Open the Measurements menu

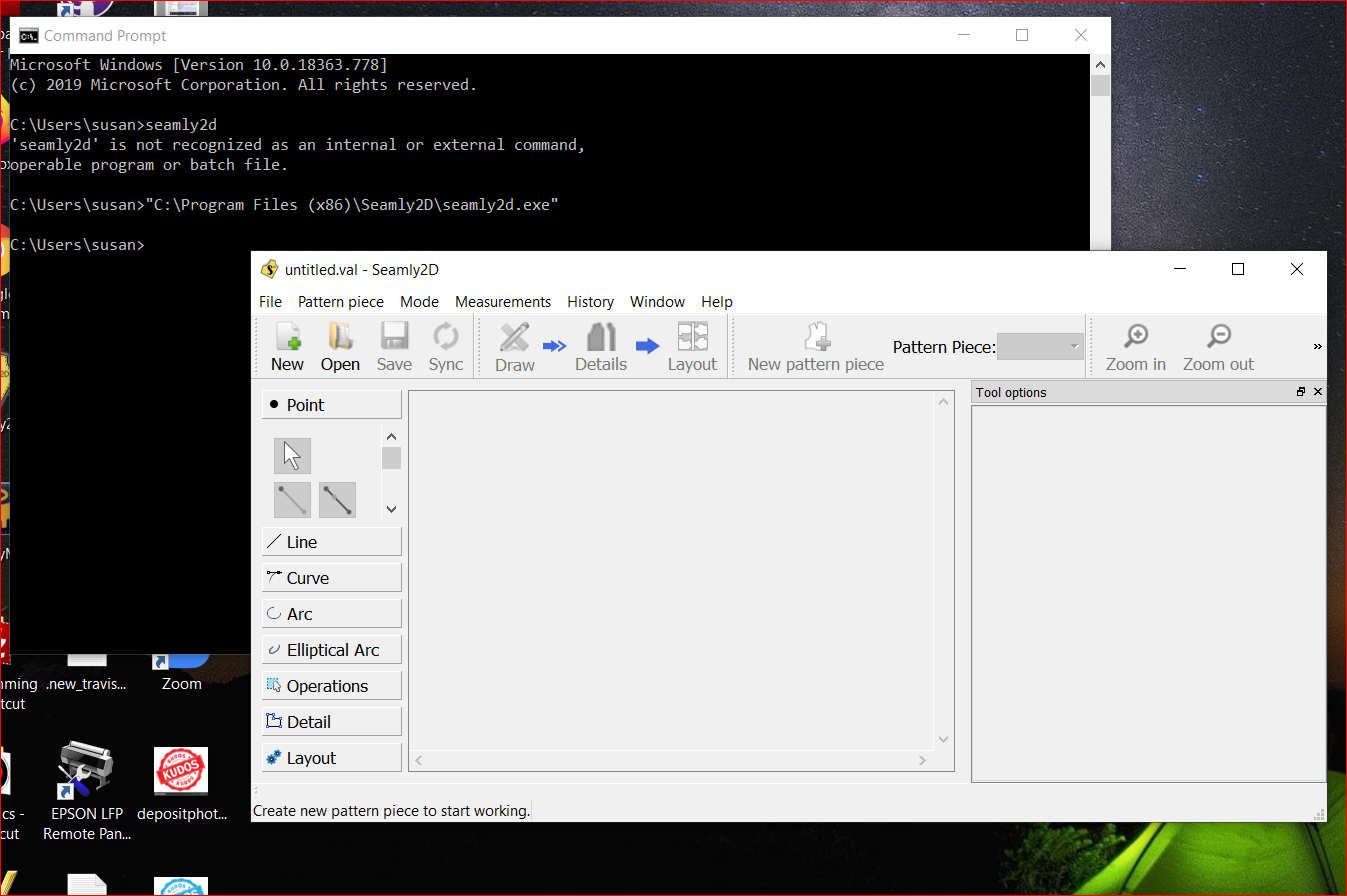(502, 302)
